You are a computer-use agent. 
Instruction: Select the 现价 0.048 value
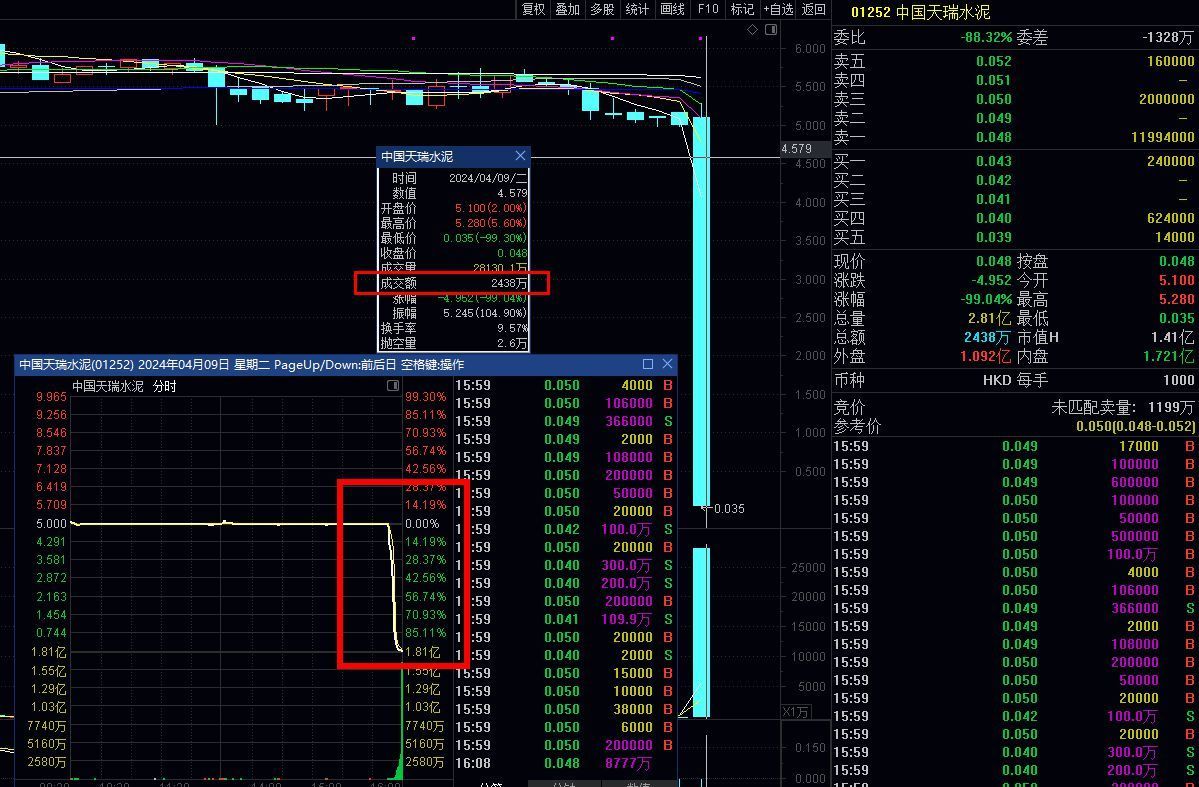(993, 262)
